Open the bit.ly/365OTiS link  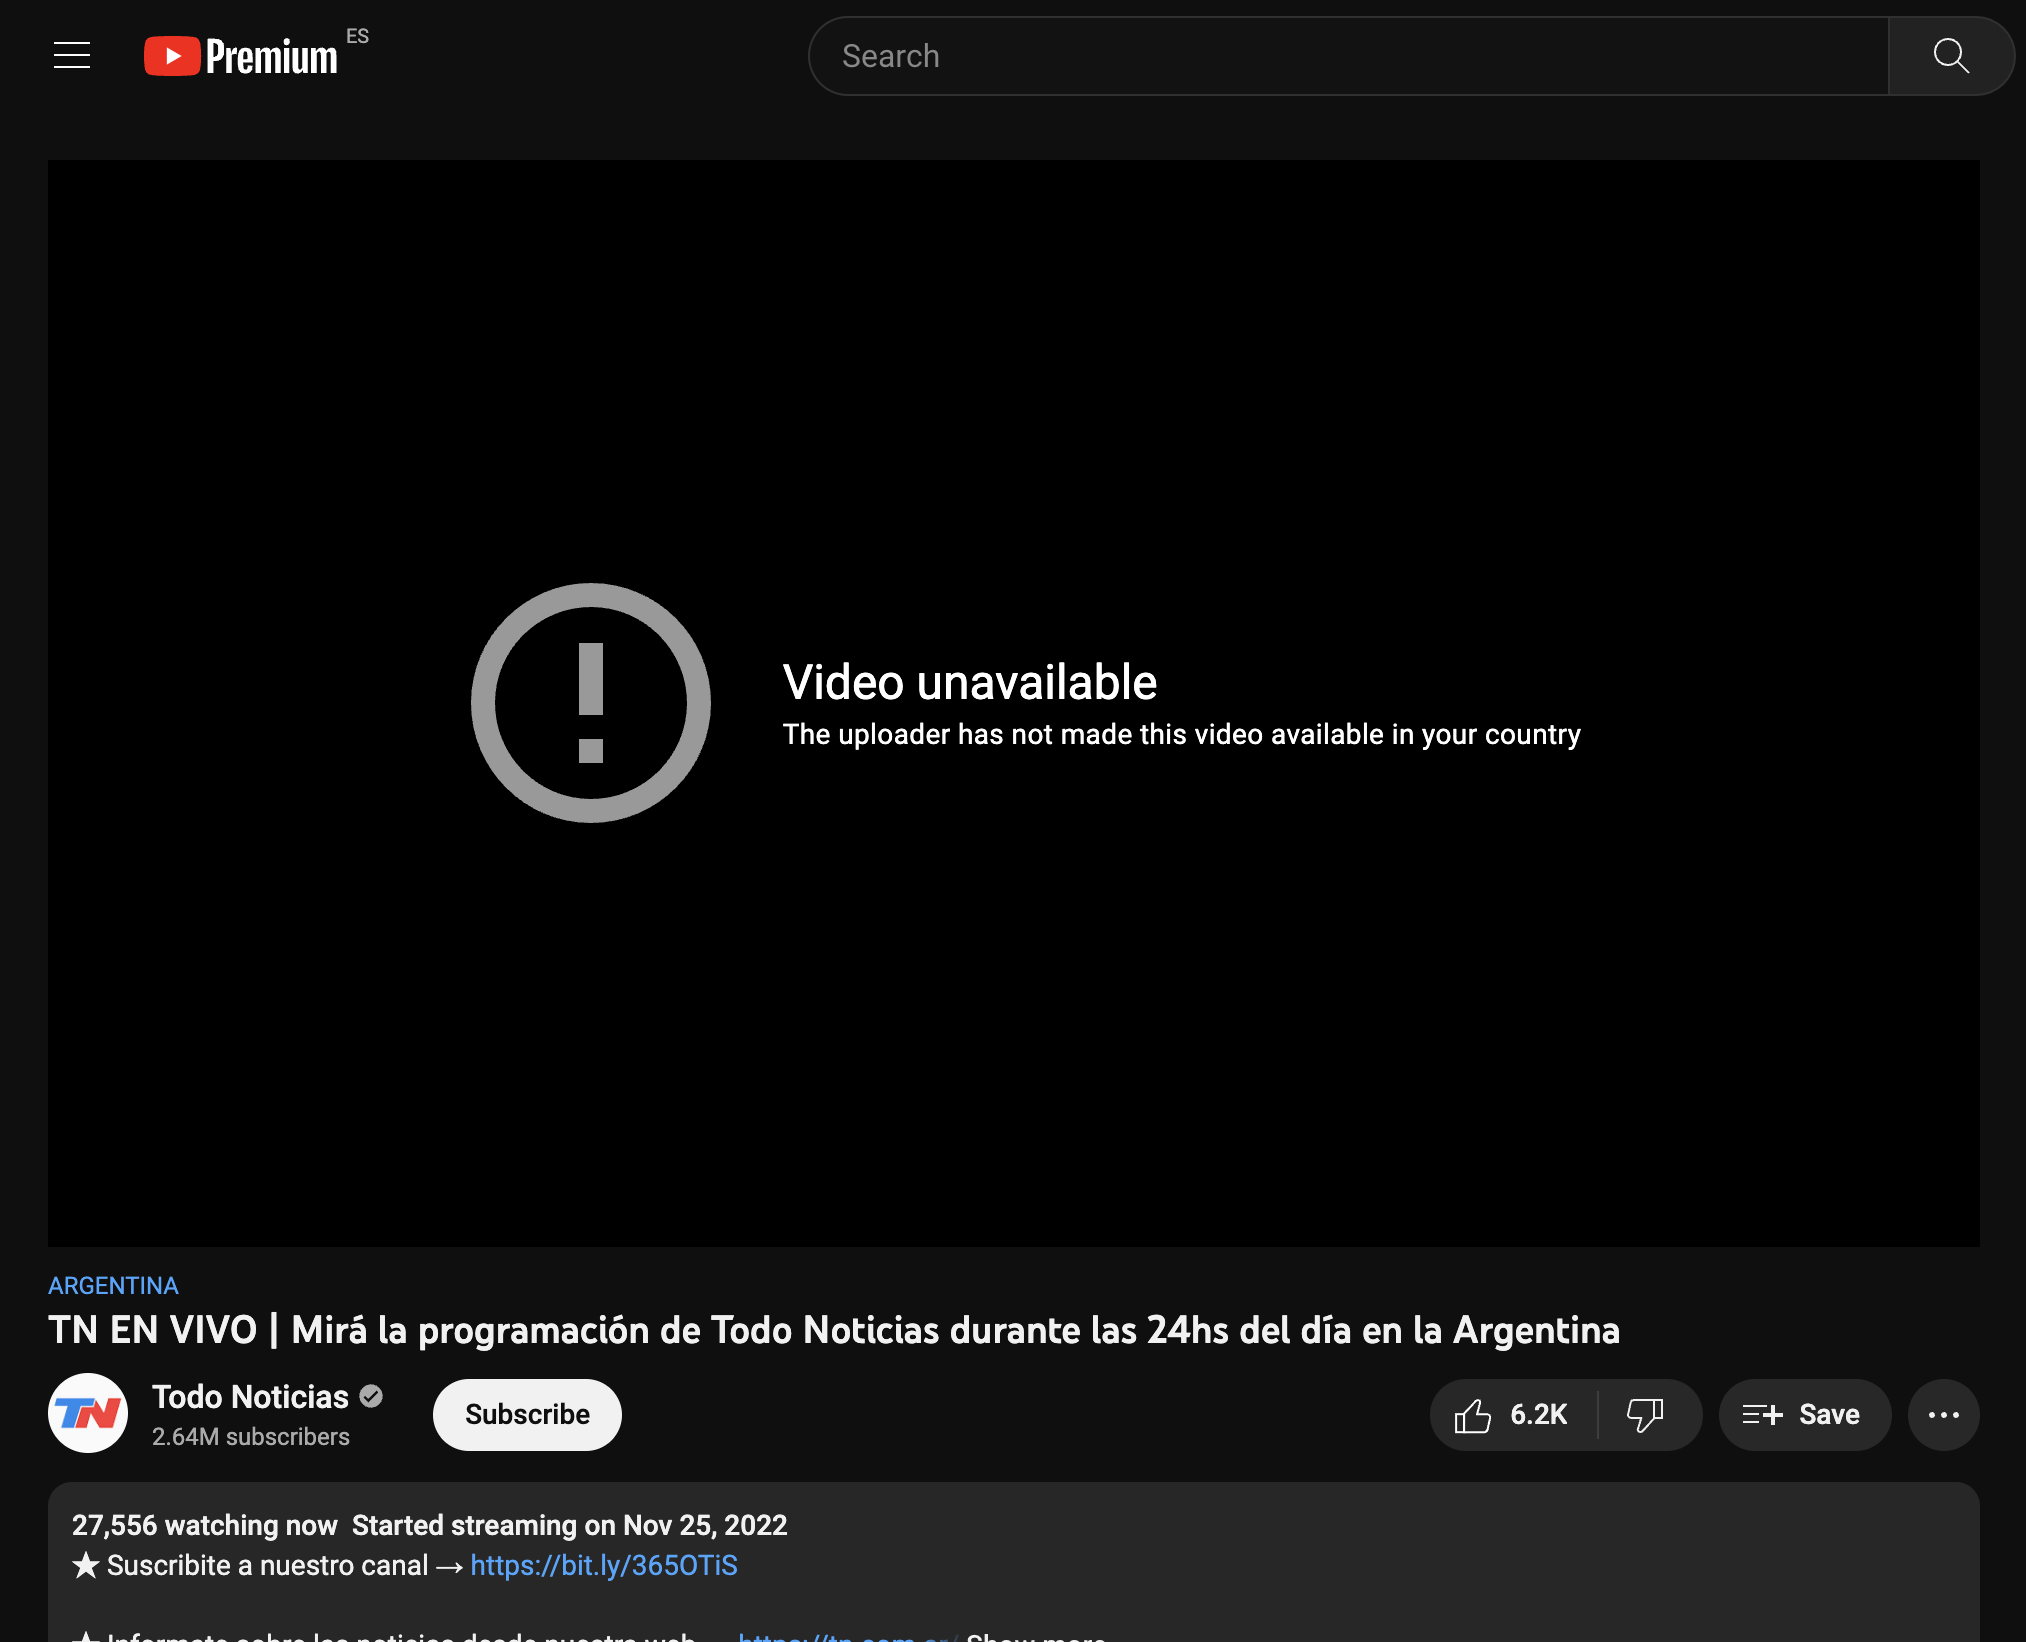pyautogui.click(x=604, y=1565)
